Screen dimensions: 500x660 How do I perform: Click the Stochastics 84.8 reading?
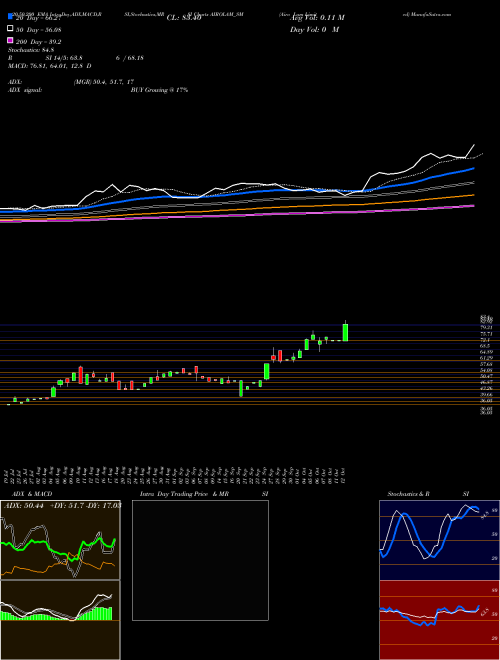(x=31, y=50)
